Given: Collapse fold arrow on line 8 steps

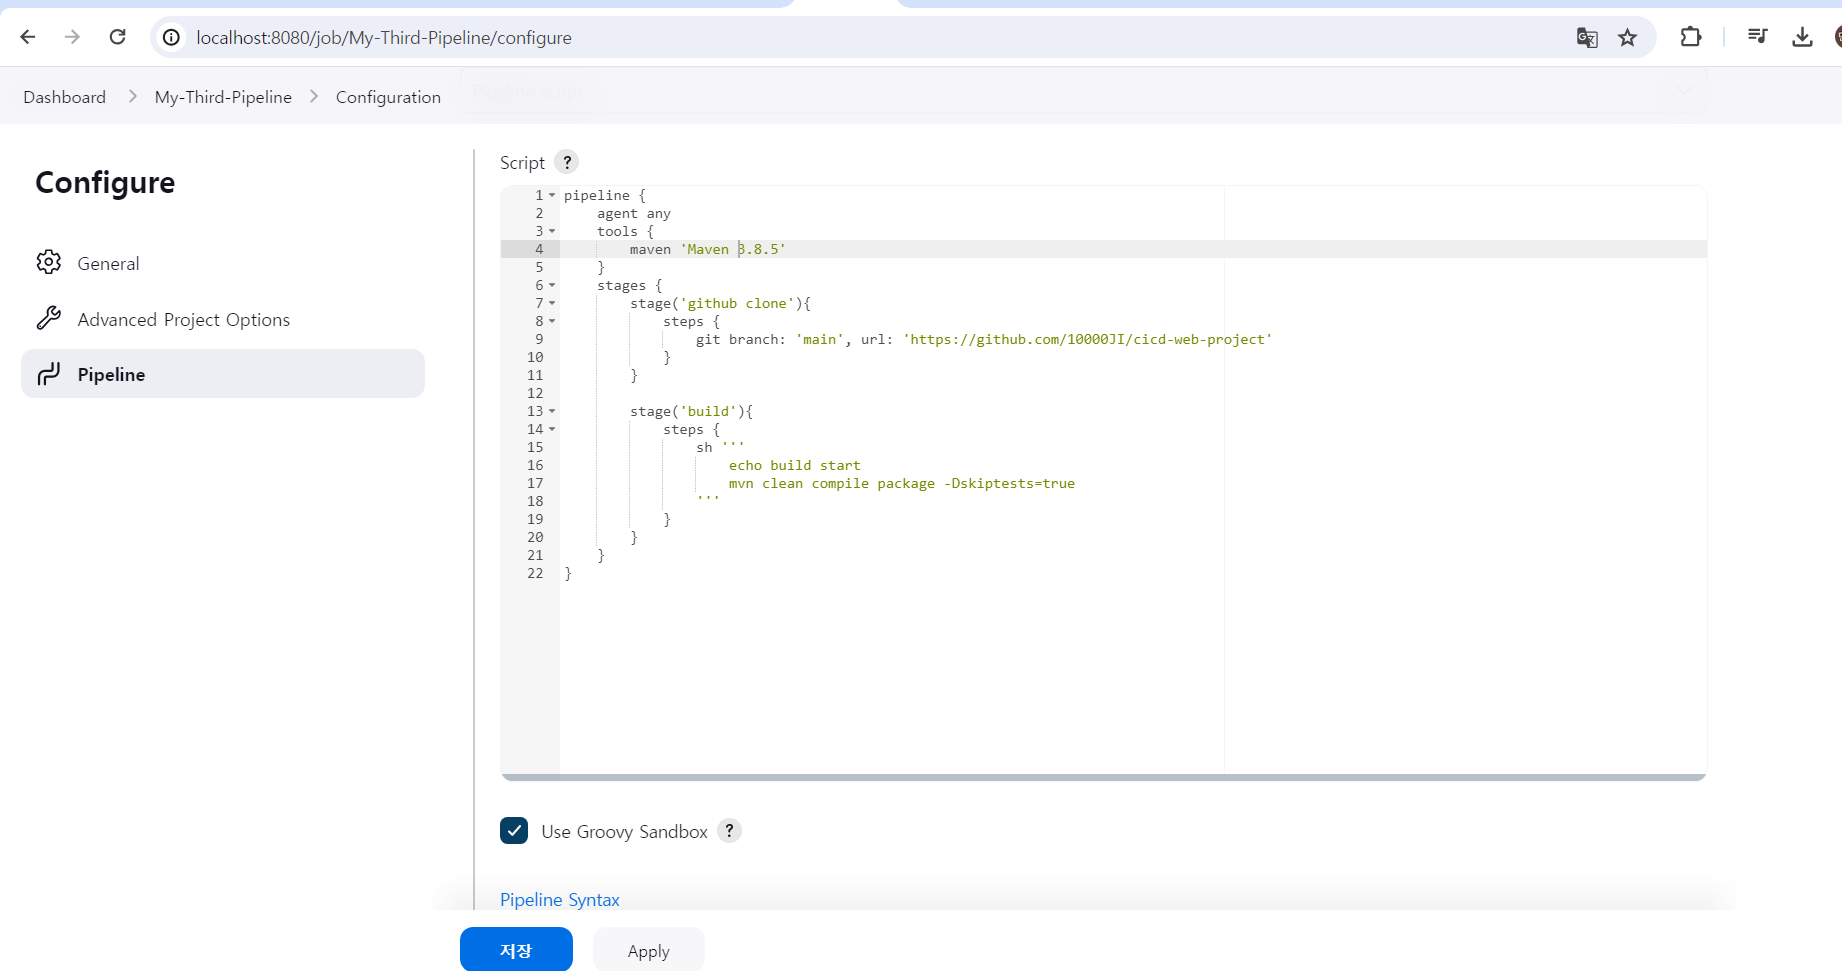Looking at the screenshot, I should [552, 321].
